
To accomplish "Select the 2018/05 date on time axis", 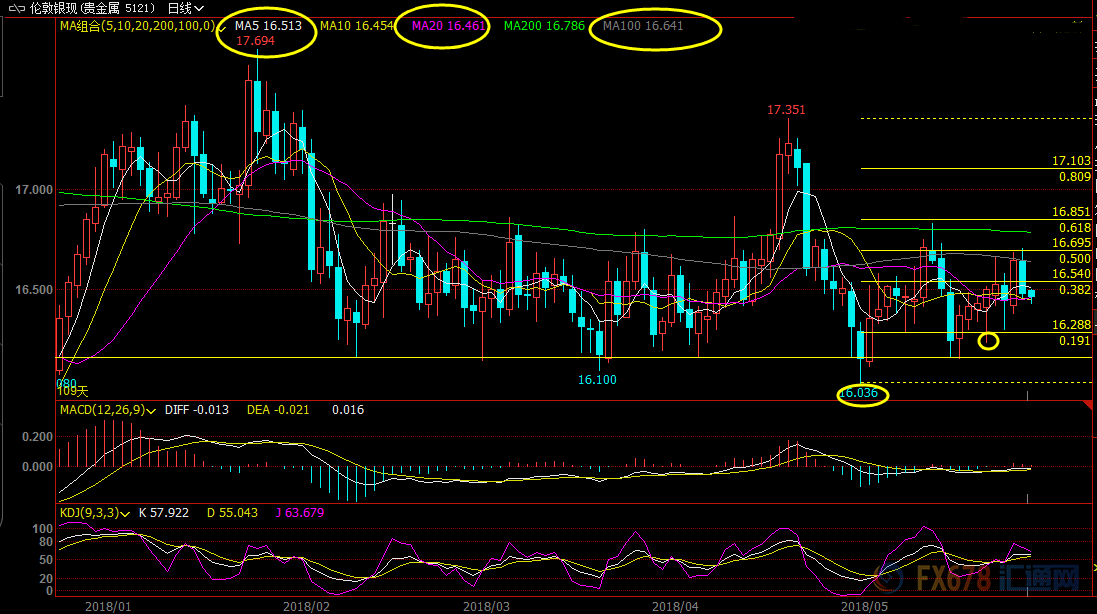I will coord(866,606).
